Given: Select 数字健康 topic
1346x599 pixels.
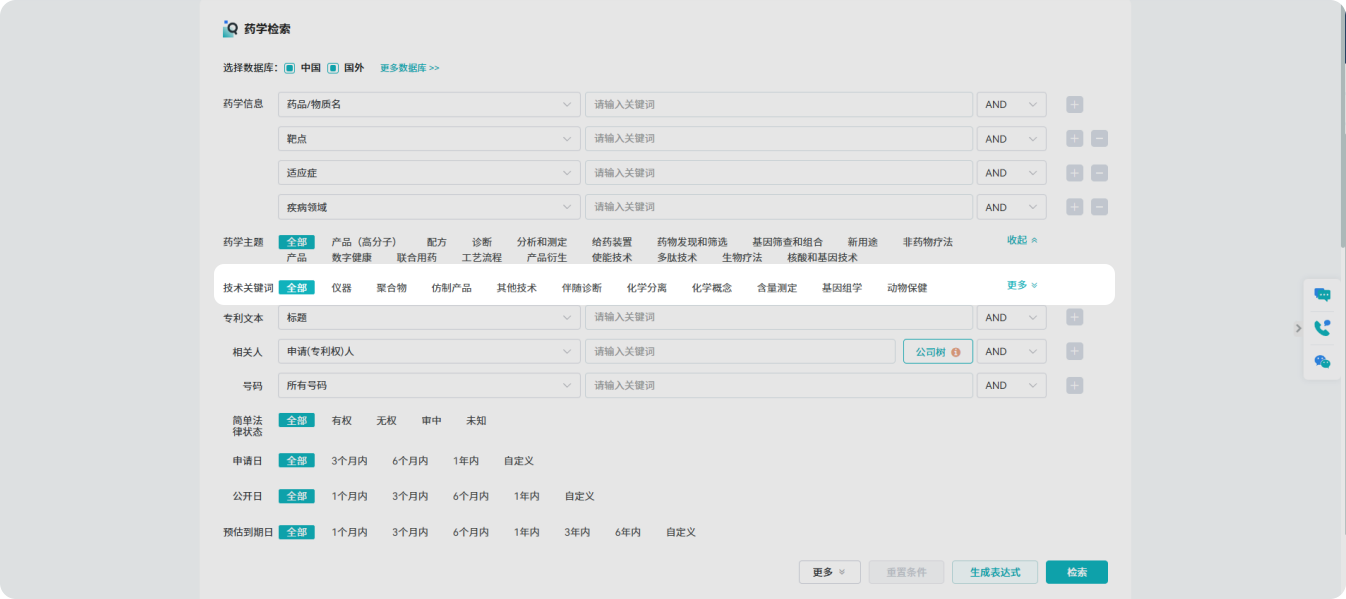Looking at the screenshot, I should pyautogui.click(x=352, y=257).
